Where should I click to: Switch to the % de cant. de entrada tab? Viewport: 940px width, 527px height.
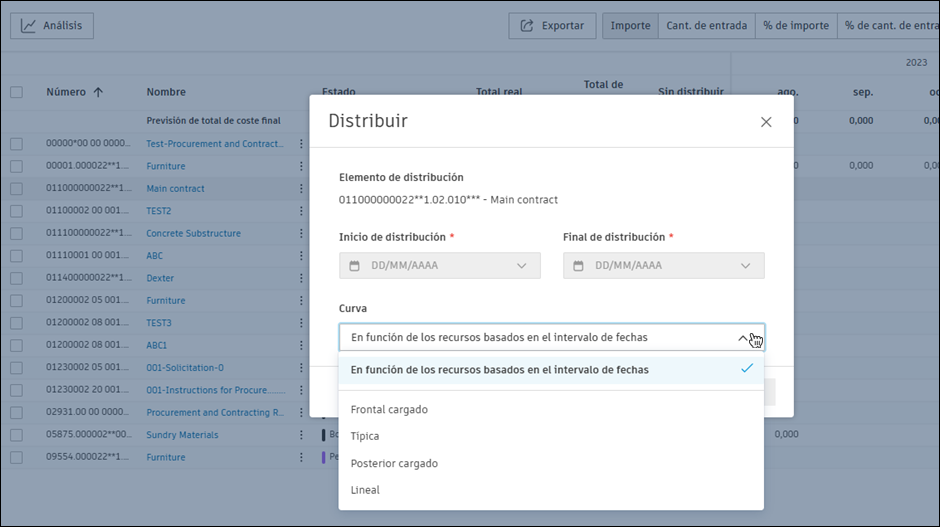(x=888, y=26)
